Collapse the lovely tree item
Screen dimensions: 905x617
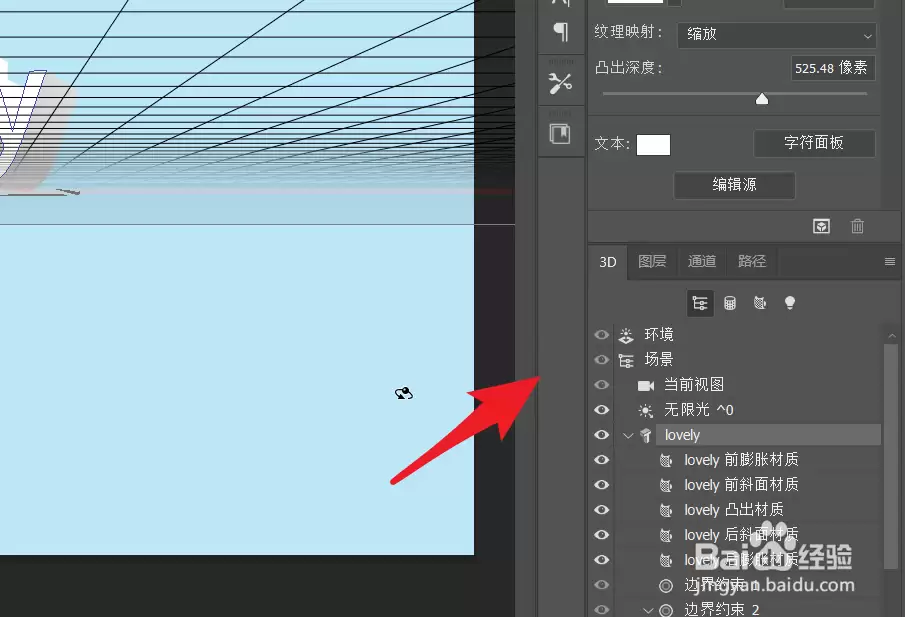[x=629, y=435]
